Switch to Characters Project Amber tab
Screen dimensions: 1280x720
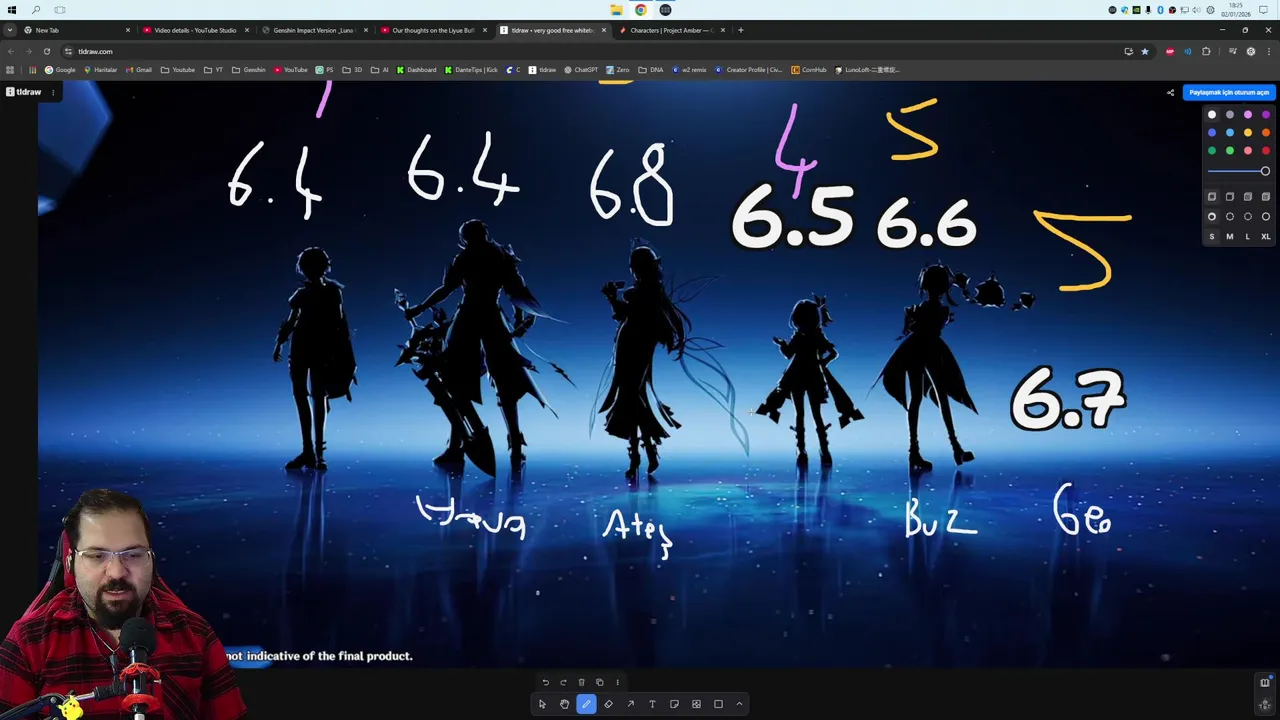tap(671, 30)
